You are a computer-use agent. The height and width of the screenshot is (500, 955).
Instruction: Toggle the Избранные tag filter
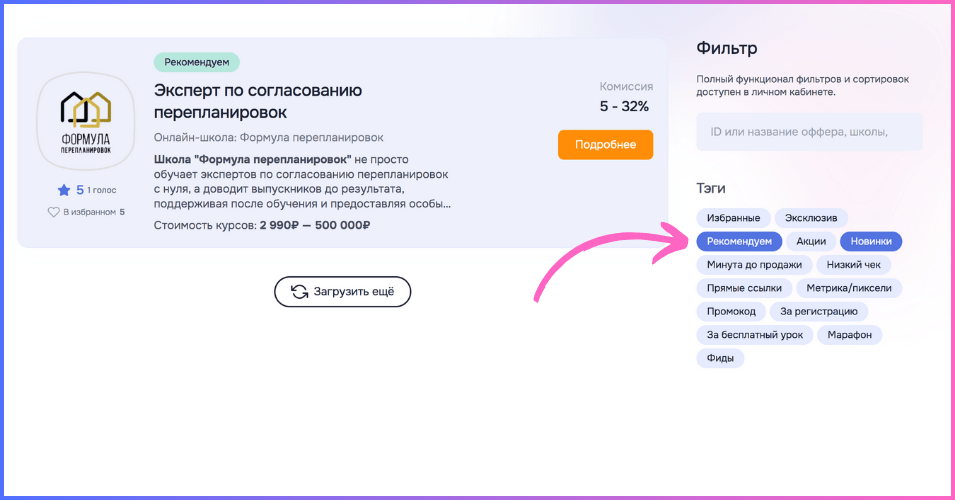coord(733,218)
